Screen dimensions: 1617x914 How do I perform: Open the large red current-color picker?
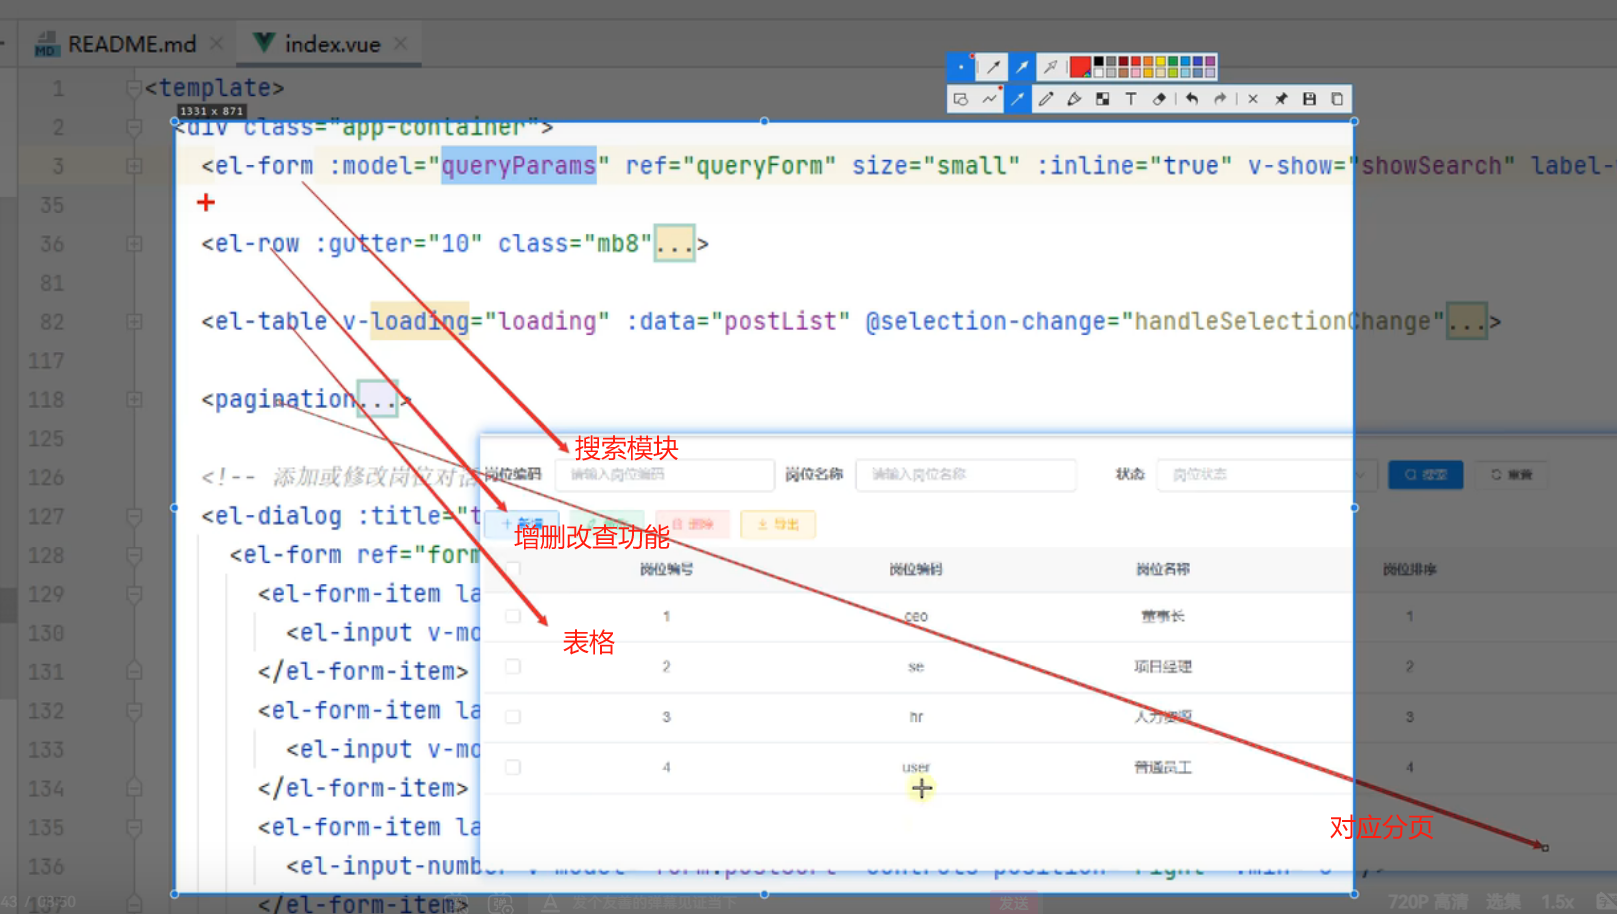(1080, 67)
